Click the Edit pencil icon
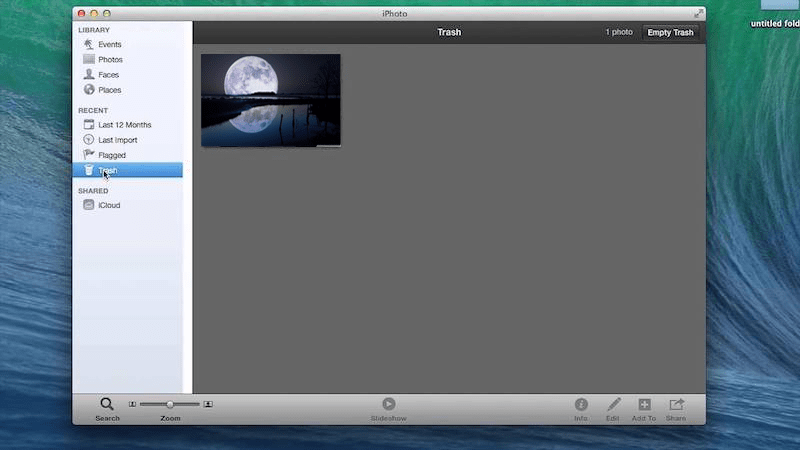The height and width of the screenshot is (450, 800). [x=614, y=405]
